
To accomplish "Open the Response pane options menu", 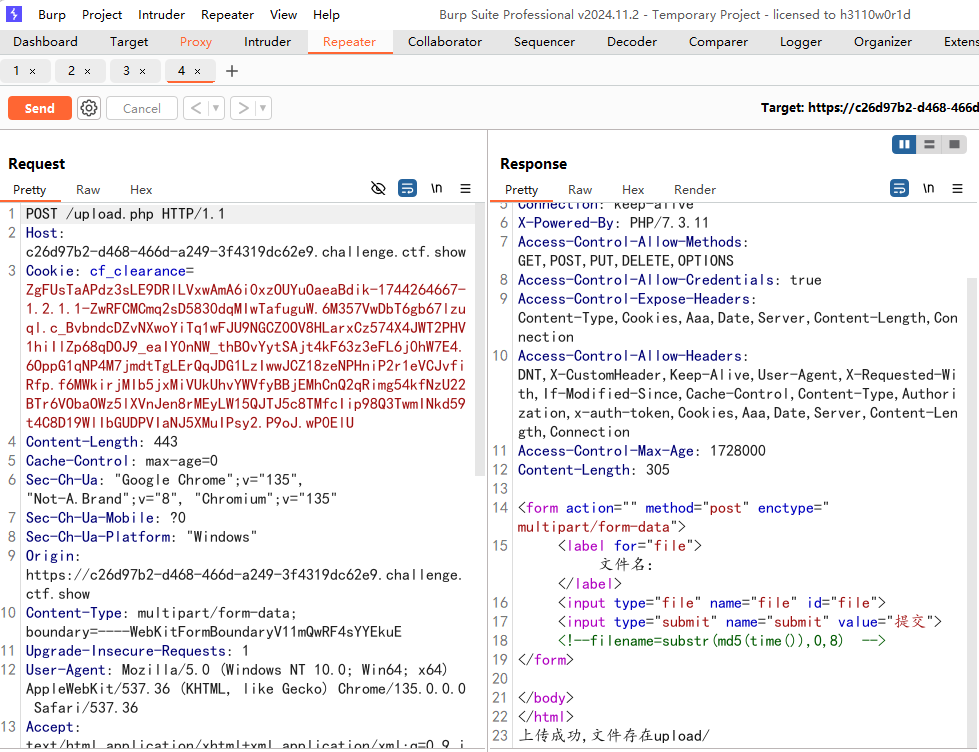I will (x=957, y=188).
